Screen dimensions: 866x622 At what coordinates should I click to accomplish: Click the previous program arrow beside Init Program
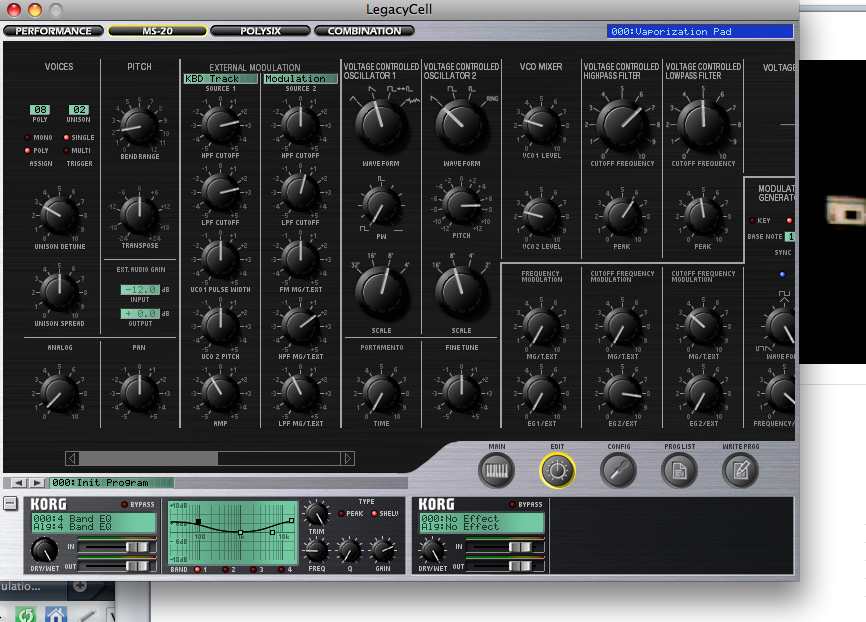(x=19, y=483)
